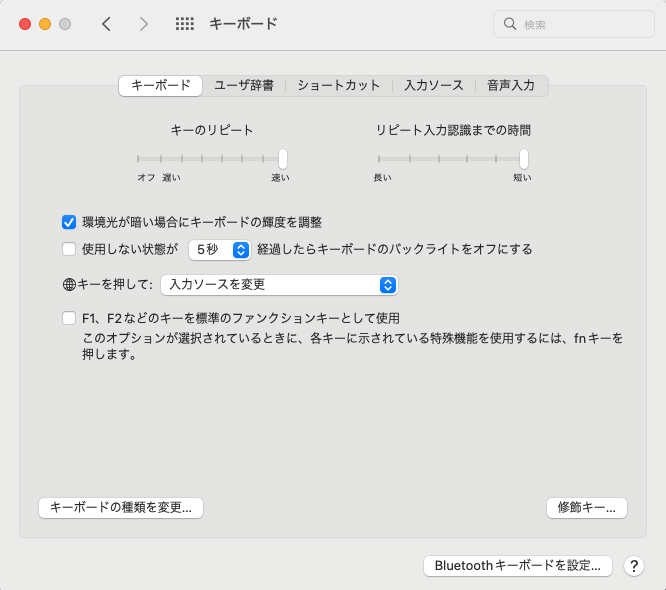Show all preferences grid icon
Screen dimensions: 666x590
coord(185,24)
